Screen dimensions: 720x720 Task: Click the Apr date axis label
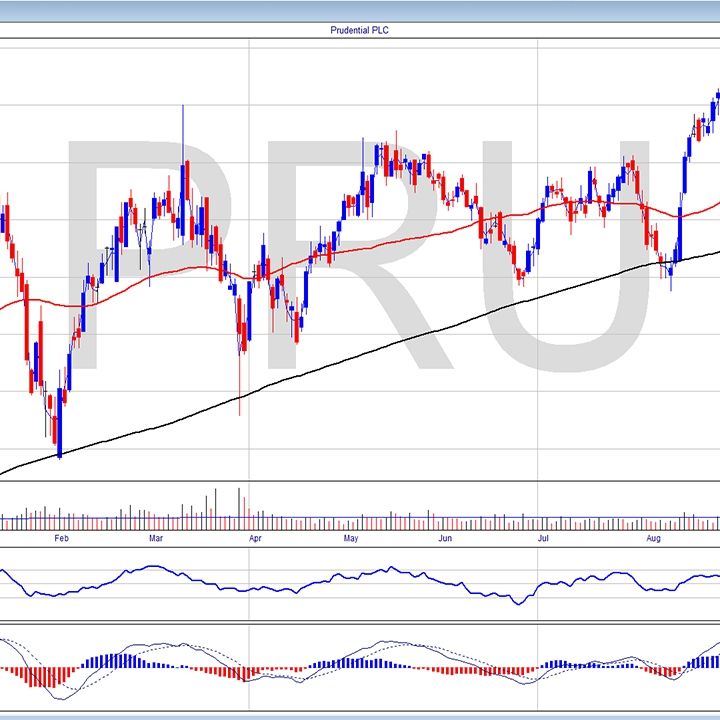point(255,539)
